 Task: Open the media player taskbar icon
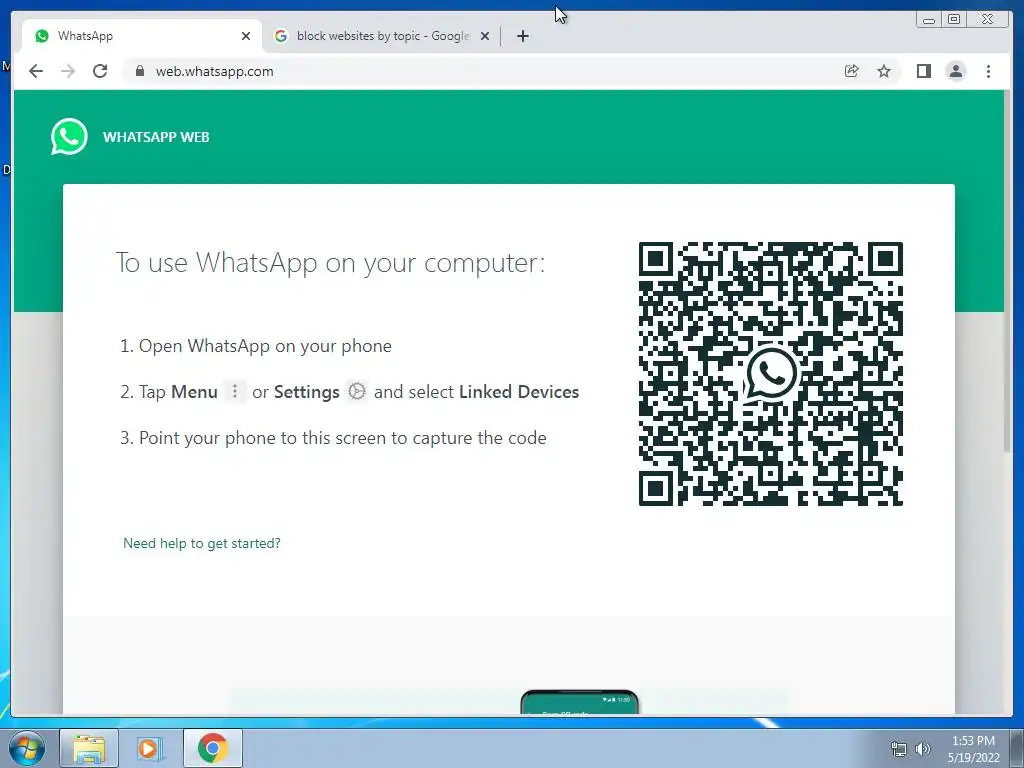point(149,748)
